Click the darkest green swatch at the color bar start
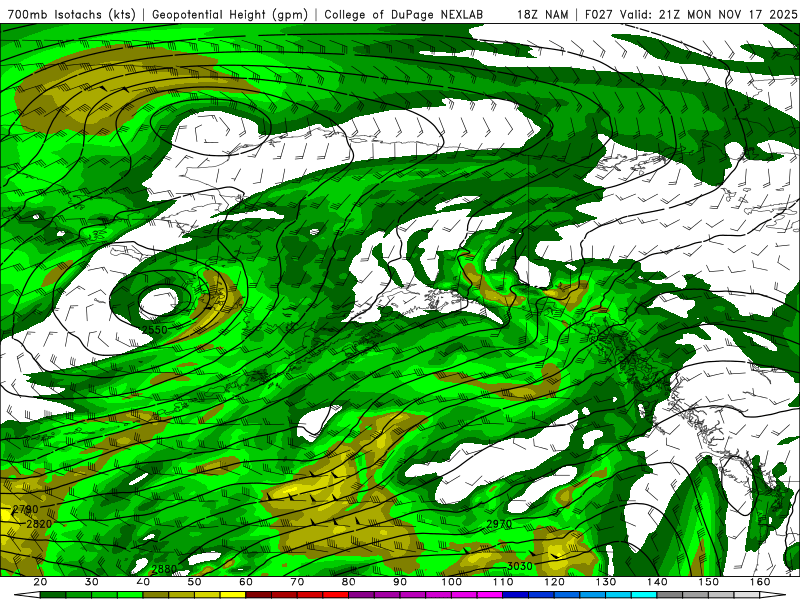Image resolution: width=800 pixels, height=600 pixels. (x=53, y=595)
